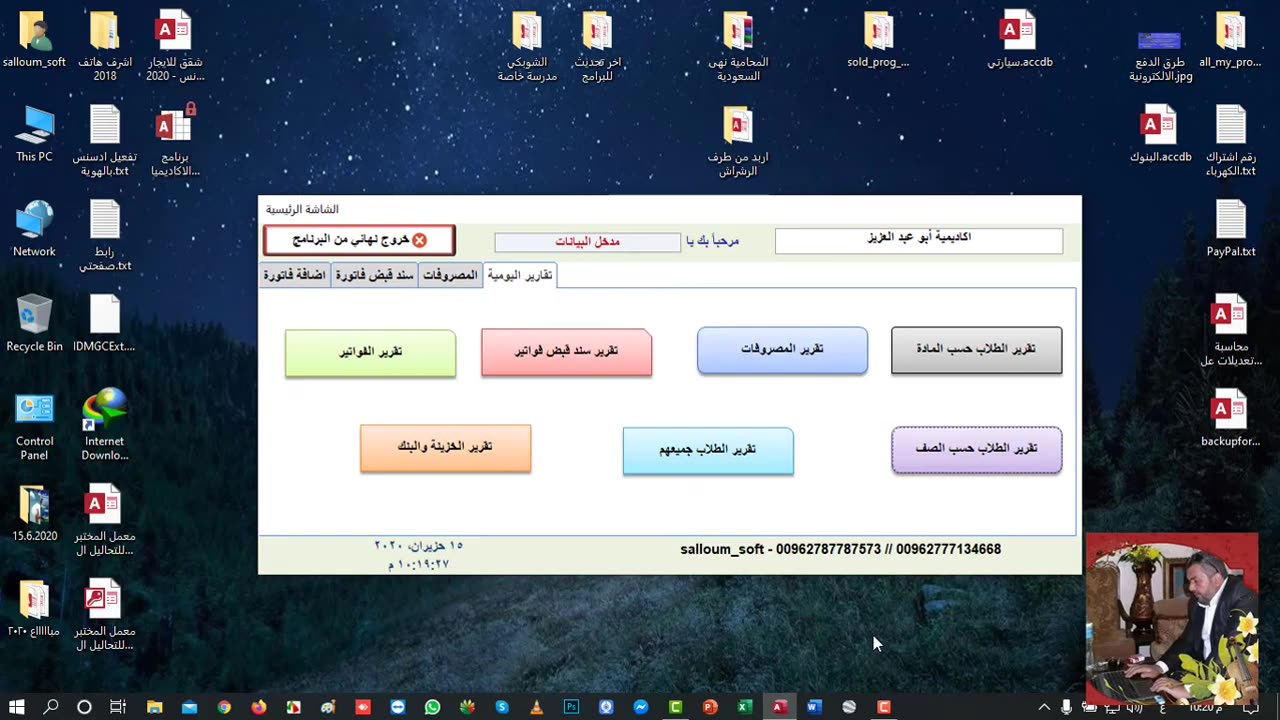Launch Firefox from the taskbar

point(259,707)
